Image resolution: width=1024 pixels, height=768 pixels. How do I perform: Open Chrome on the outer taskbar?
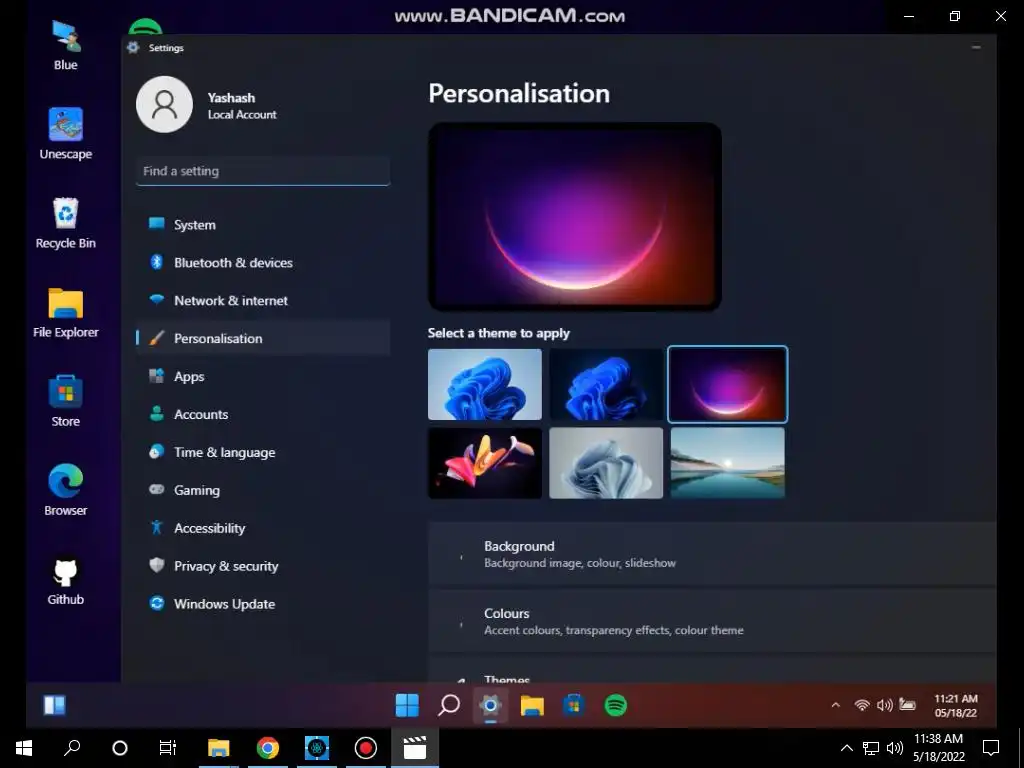coord(267,748)
